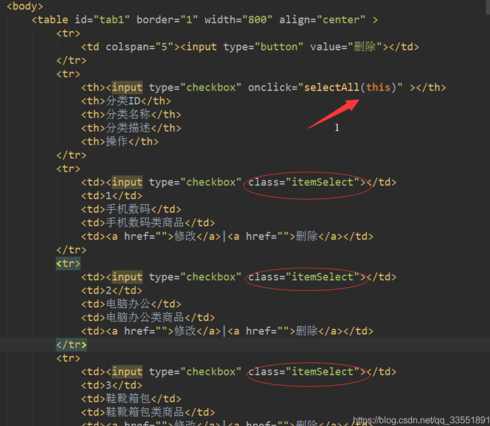Select the highlighted closing tr tag
The height and width of the screenshot is (426, 490).
(x=71, y=344)
